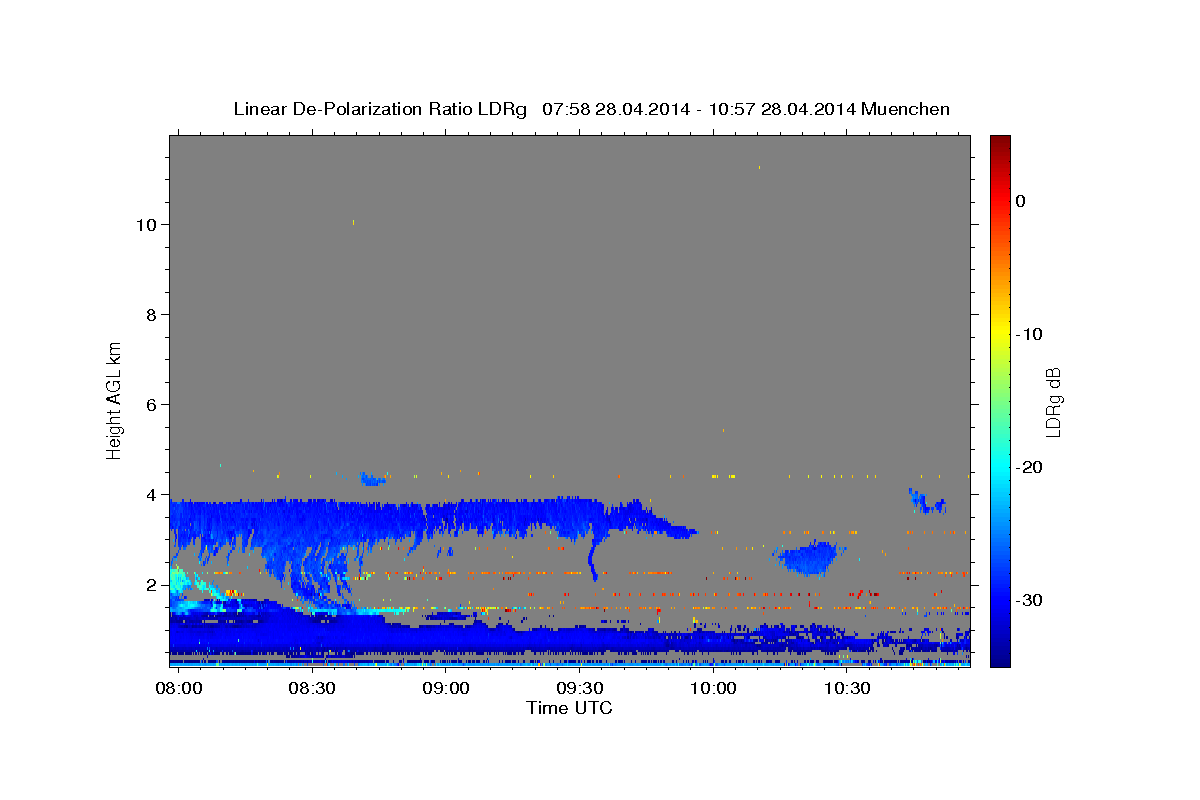This screenshot has height=800, width=1200.
Task: Click the yellow -10 dB region of the colorbar
Action: tap(1000, 334)
